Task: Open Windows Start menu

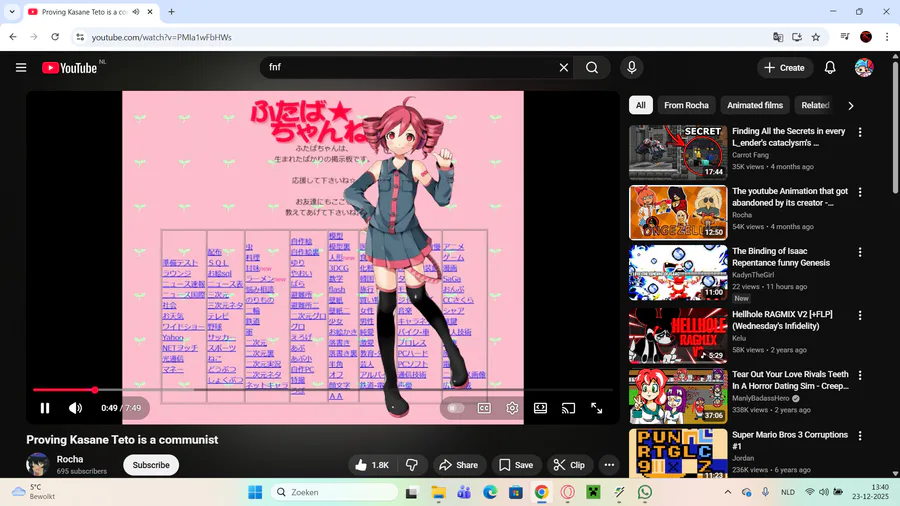Action: click(x=255, y=492)
